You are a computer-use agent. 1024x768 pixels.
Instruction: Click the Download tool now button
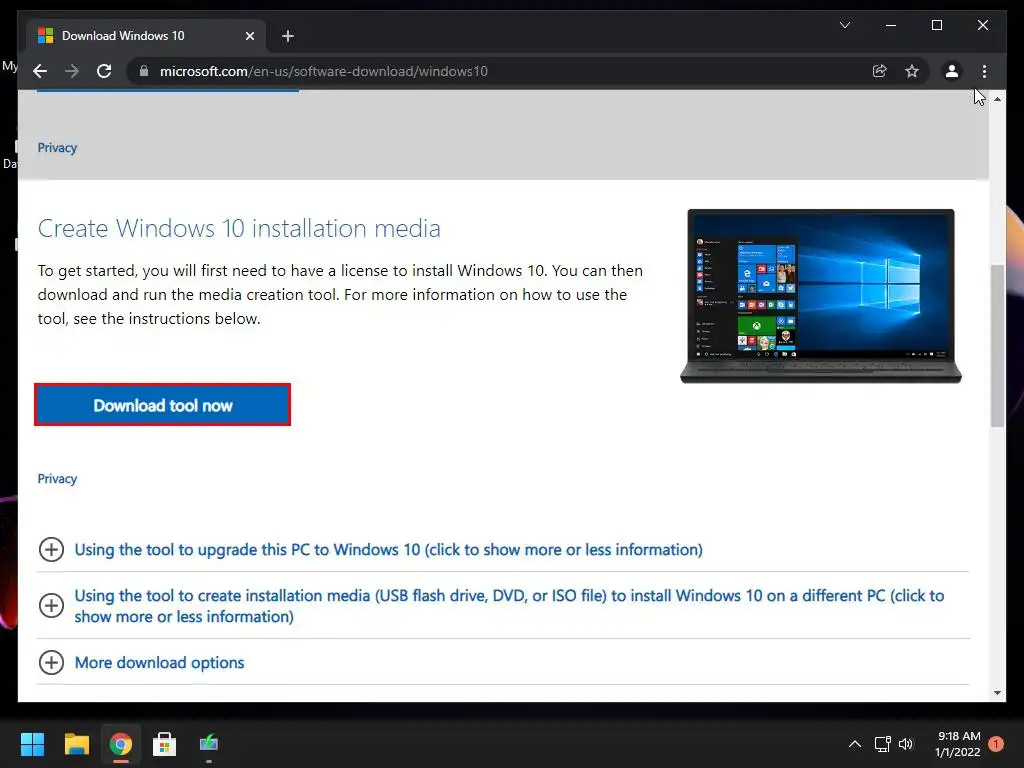point(163,405)
